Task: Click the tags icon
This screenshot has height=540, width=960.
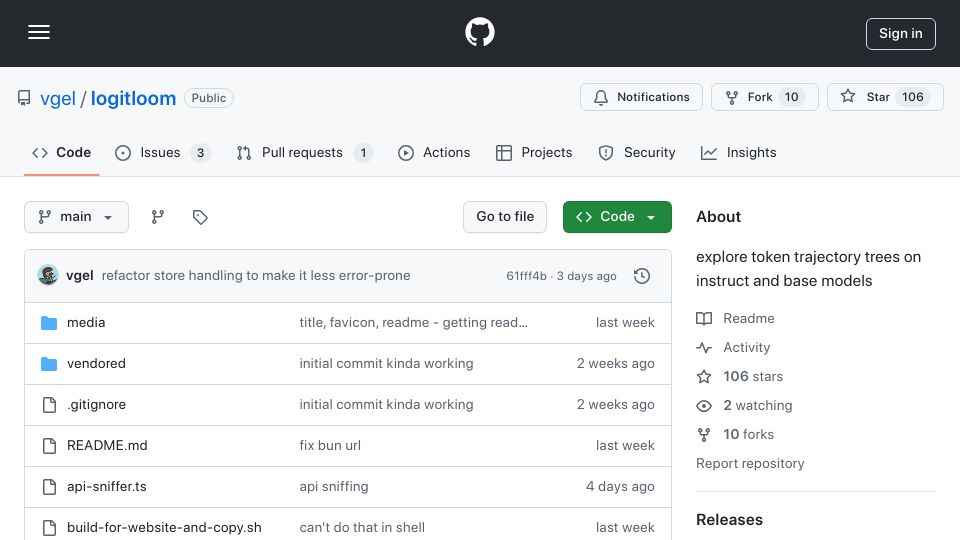Action: (200, 217)
